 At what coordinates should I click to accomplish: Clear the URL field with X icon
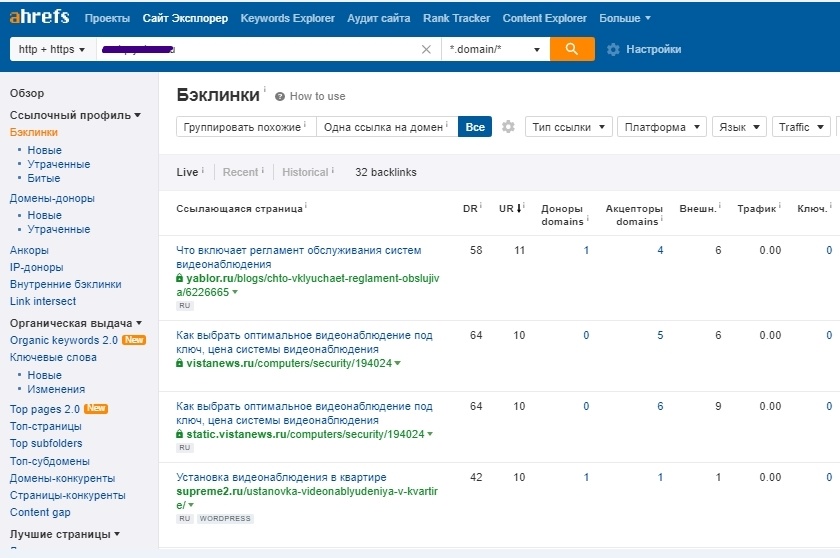coord(427,49)
